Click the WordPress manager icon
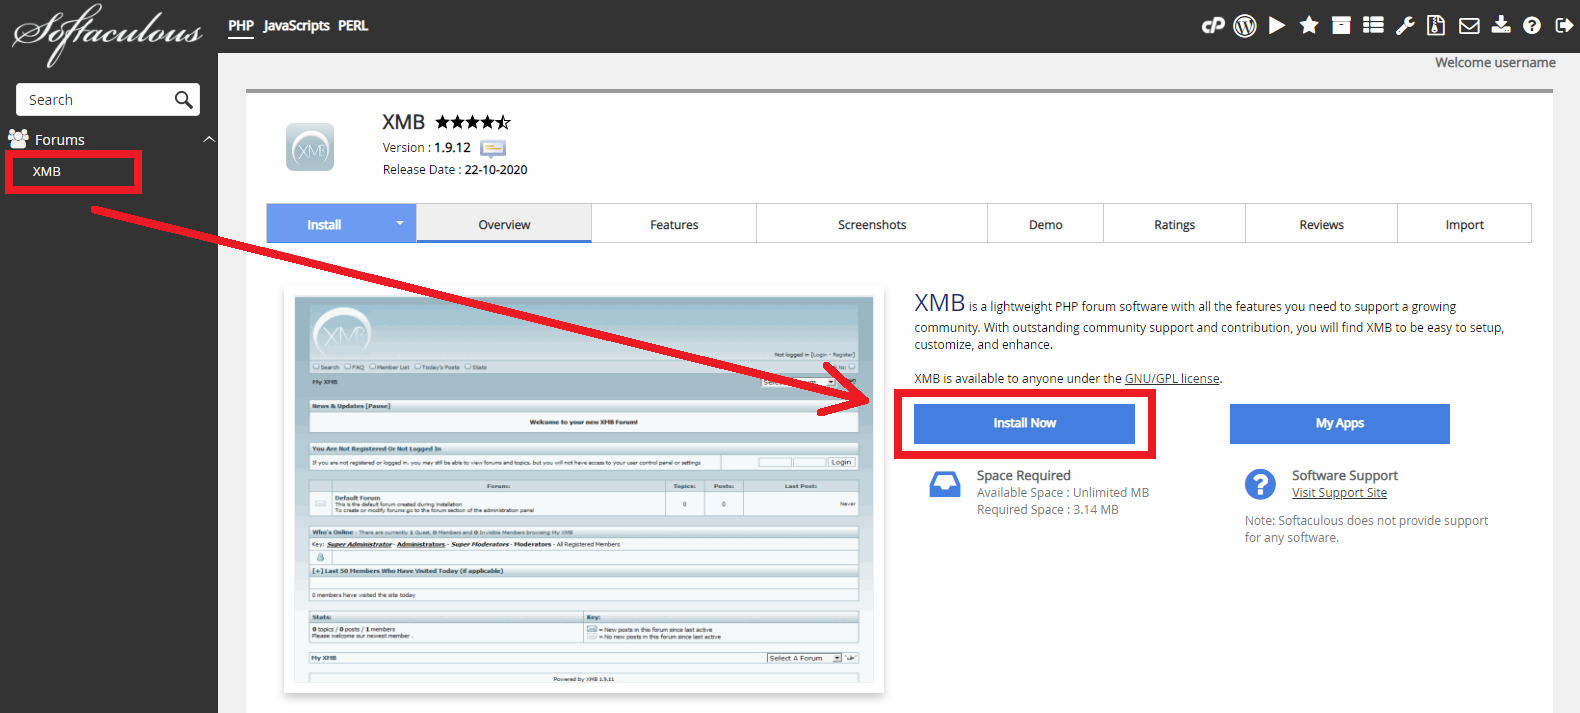Screen dimensions: 1580x713 1245,26
